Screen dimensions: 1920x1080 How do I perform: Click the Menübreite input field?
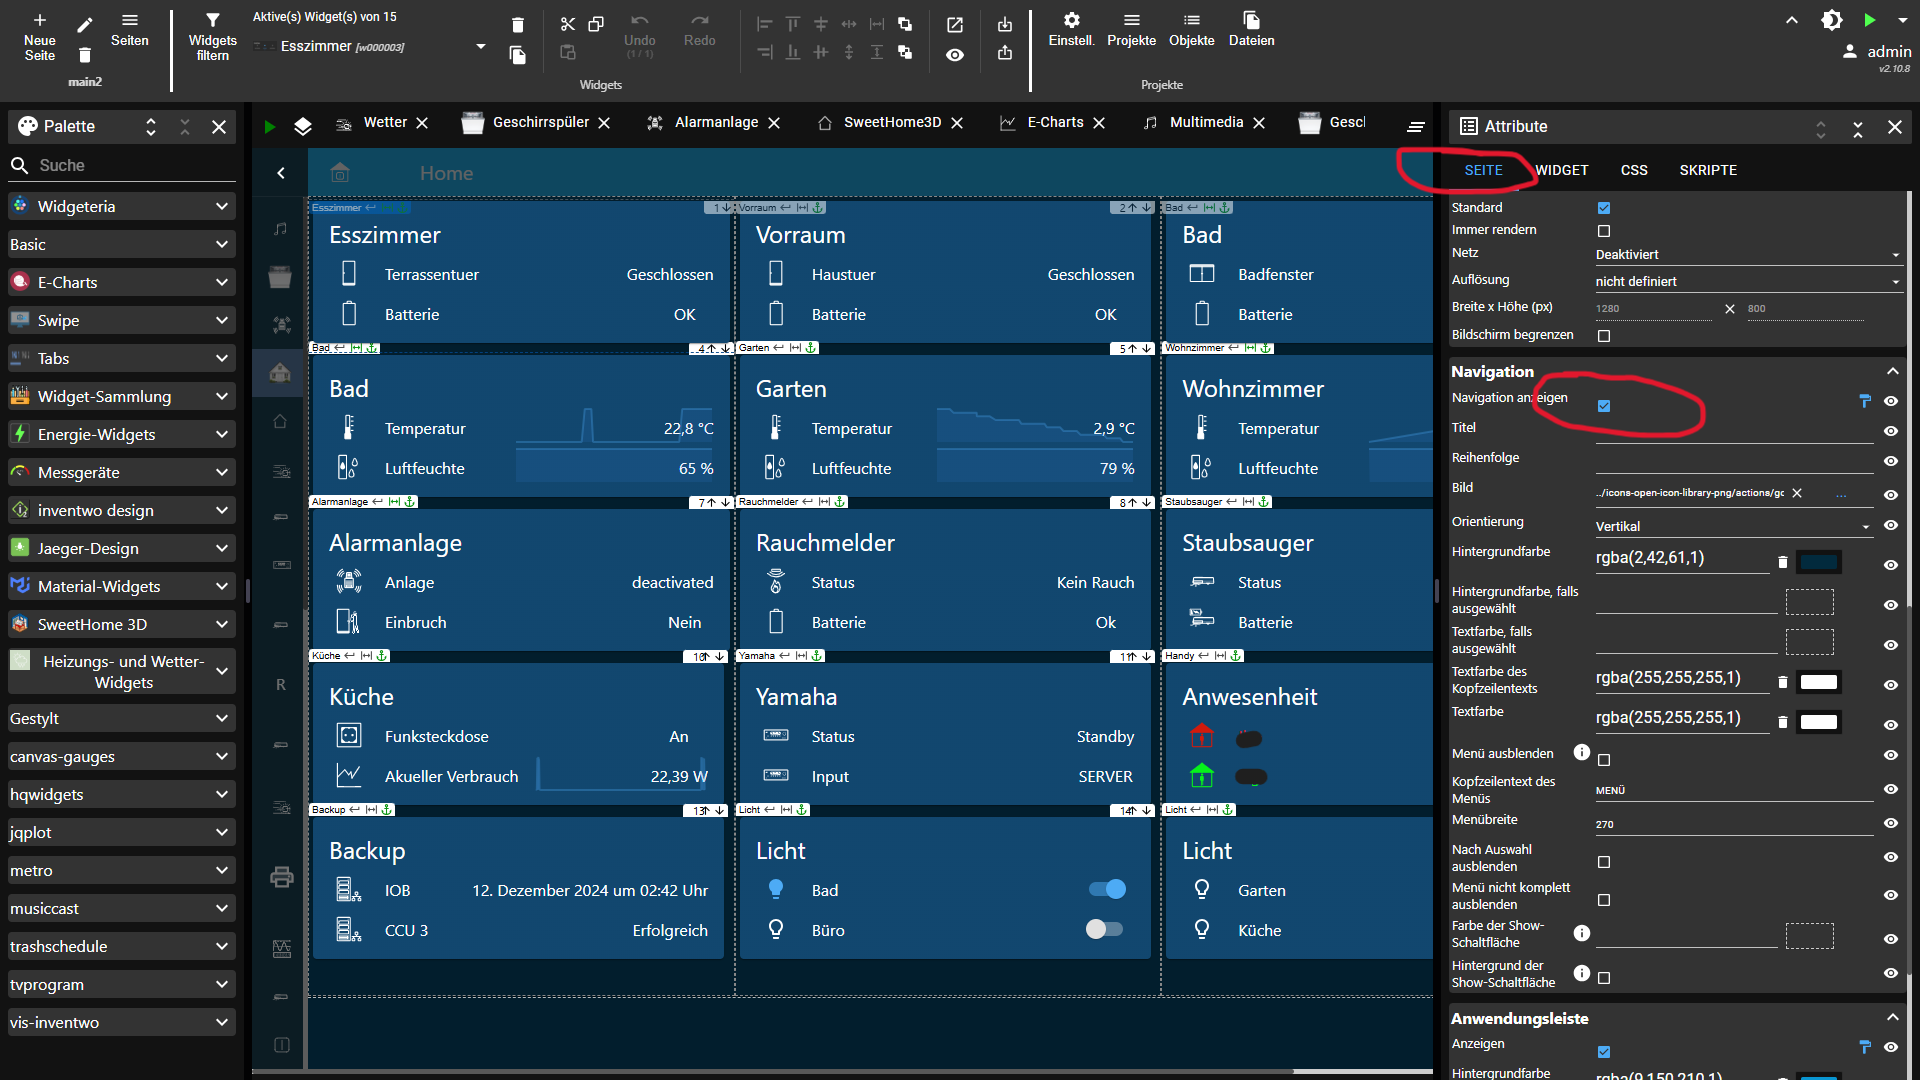tap(1734, 825)
